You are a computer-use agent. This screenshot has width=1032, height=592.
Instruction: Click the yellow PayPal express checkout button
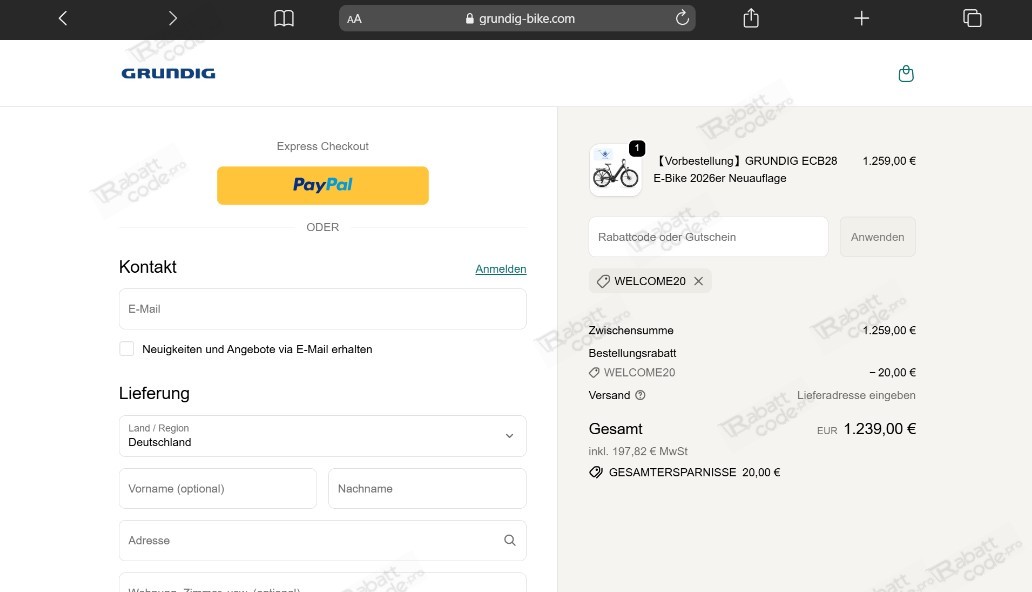coord(322,185)
